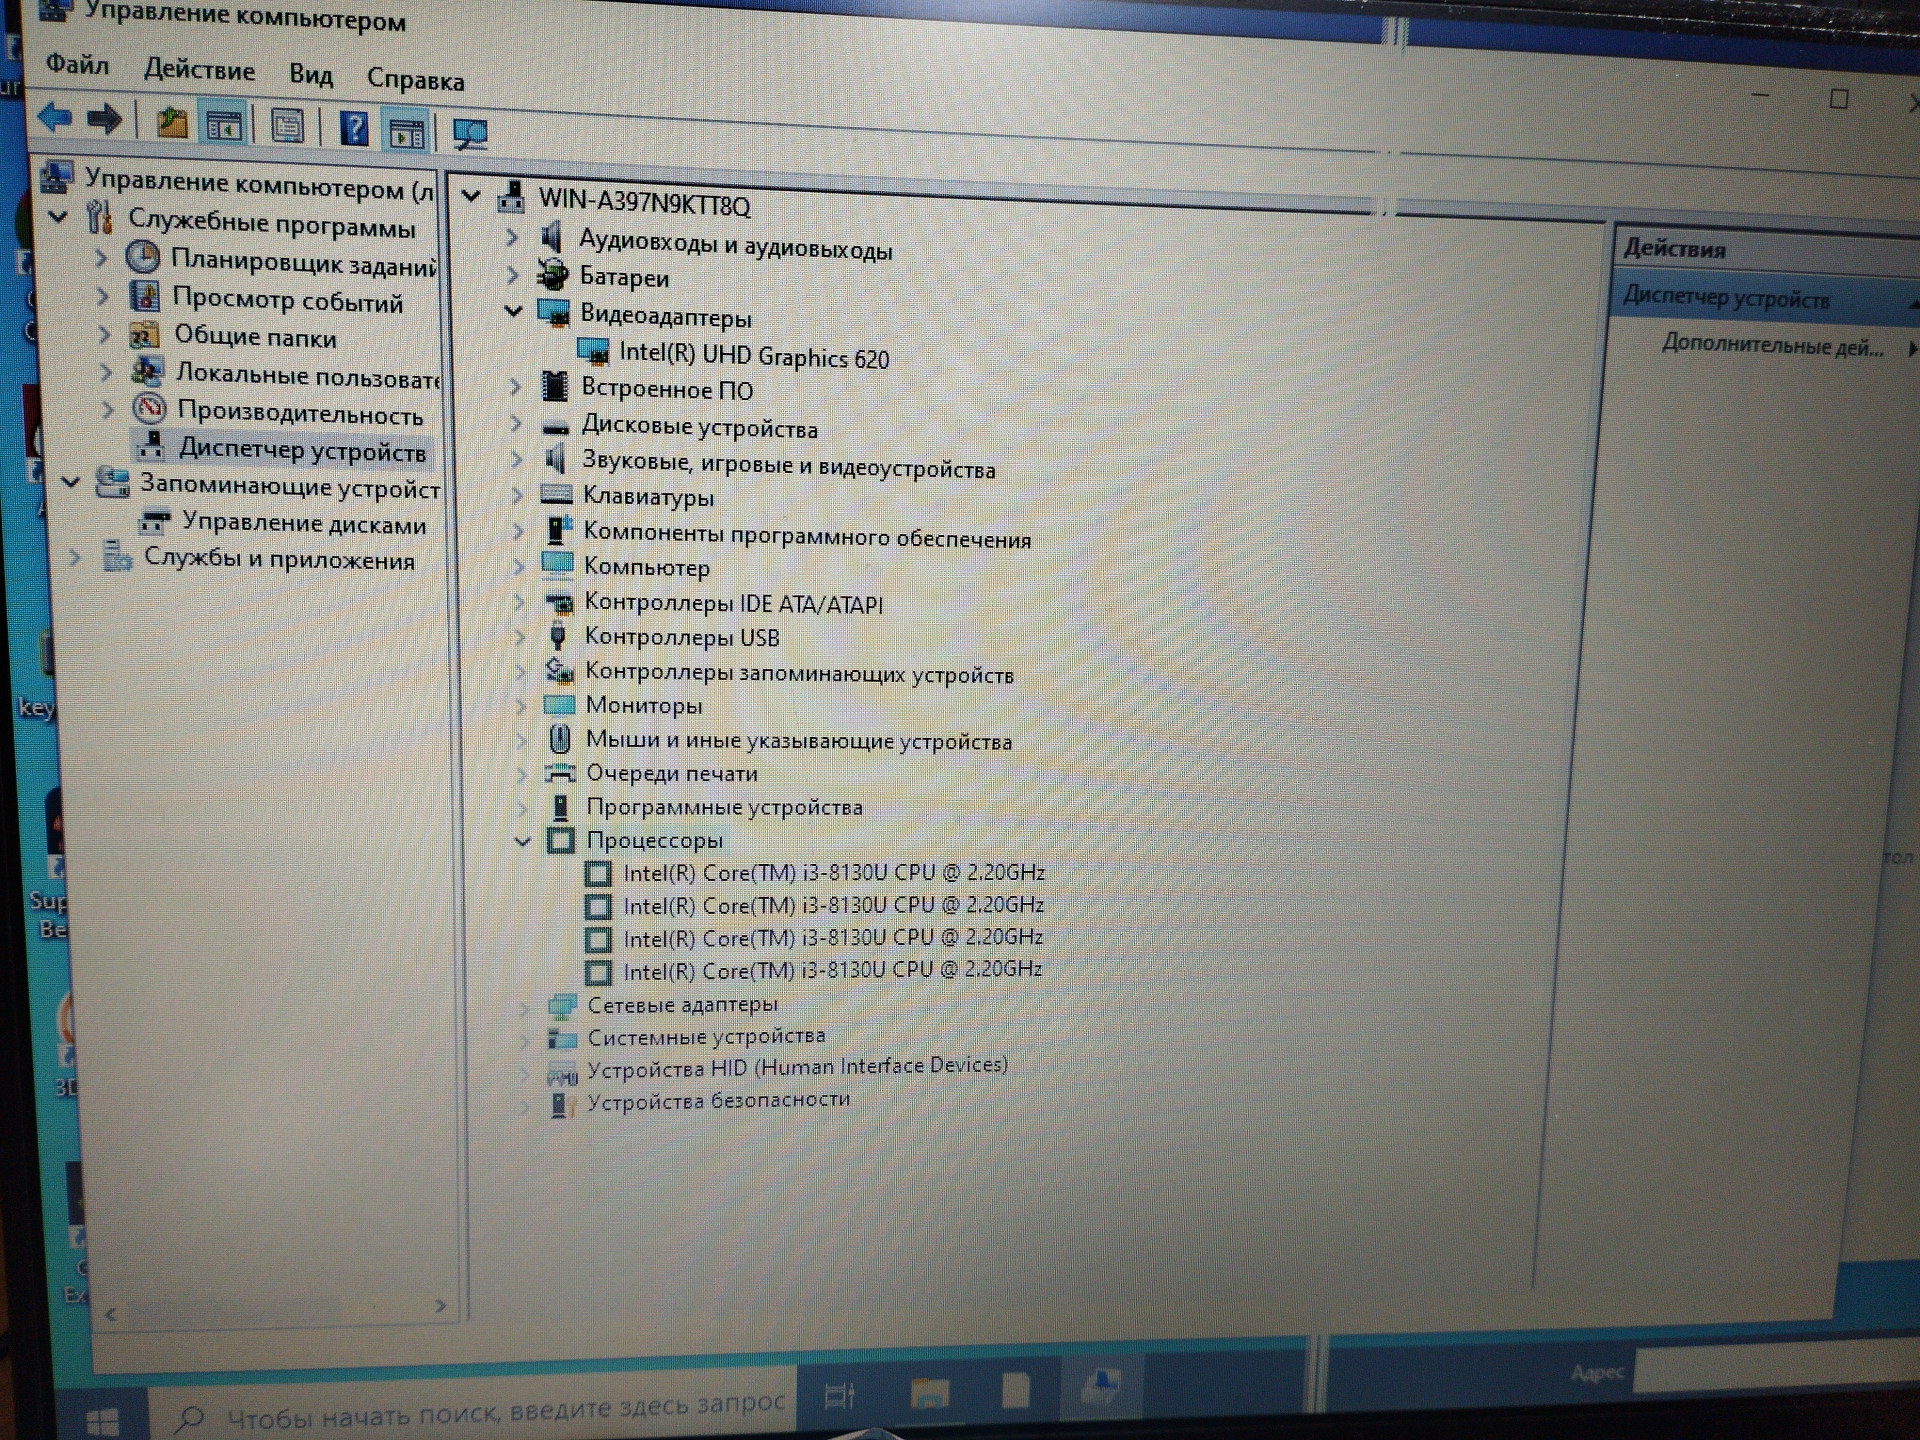Click the Forward arrow toolbar icon

pos(104,120)
